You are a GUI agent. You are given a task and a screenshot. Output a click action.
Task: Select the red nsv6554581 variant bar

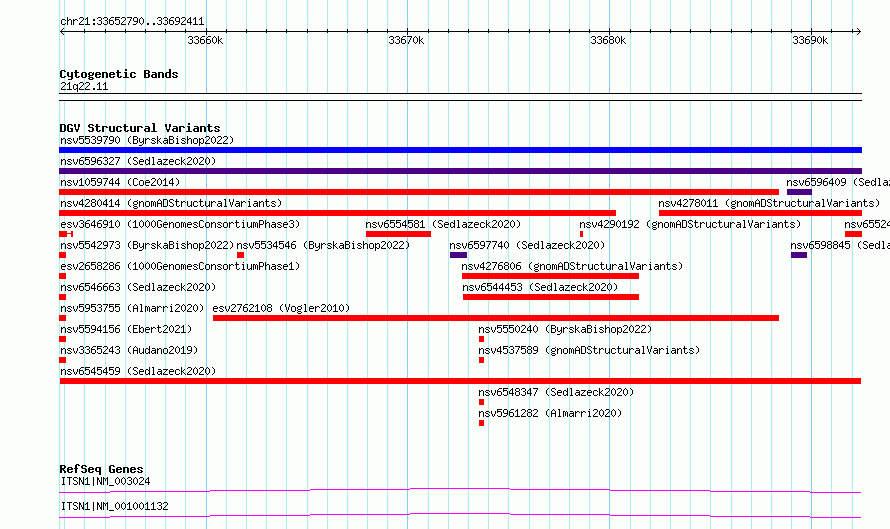[x=398, y=234]
